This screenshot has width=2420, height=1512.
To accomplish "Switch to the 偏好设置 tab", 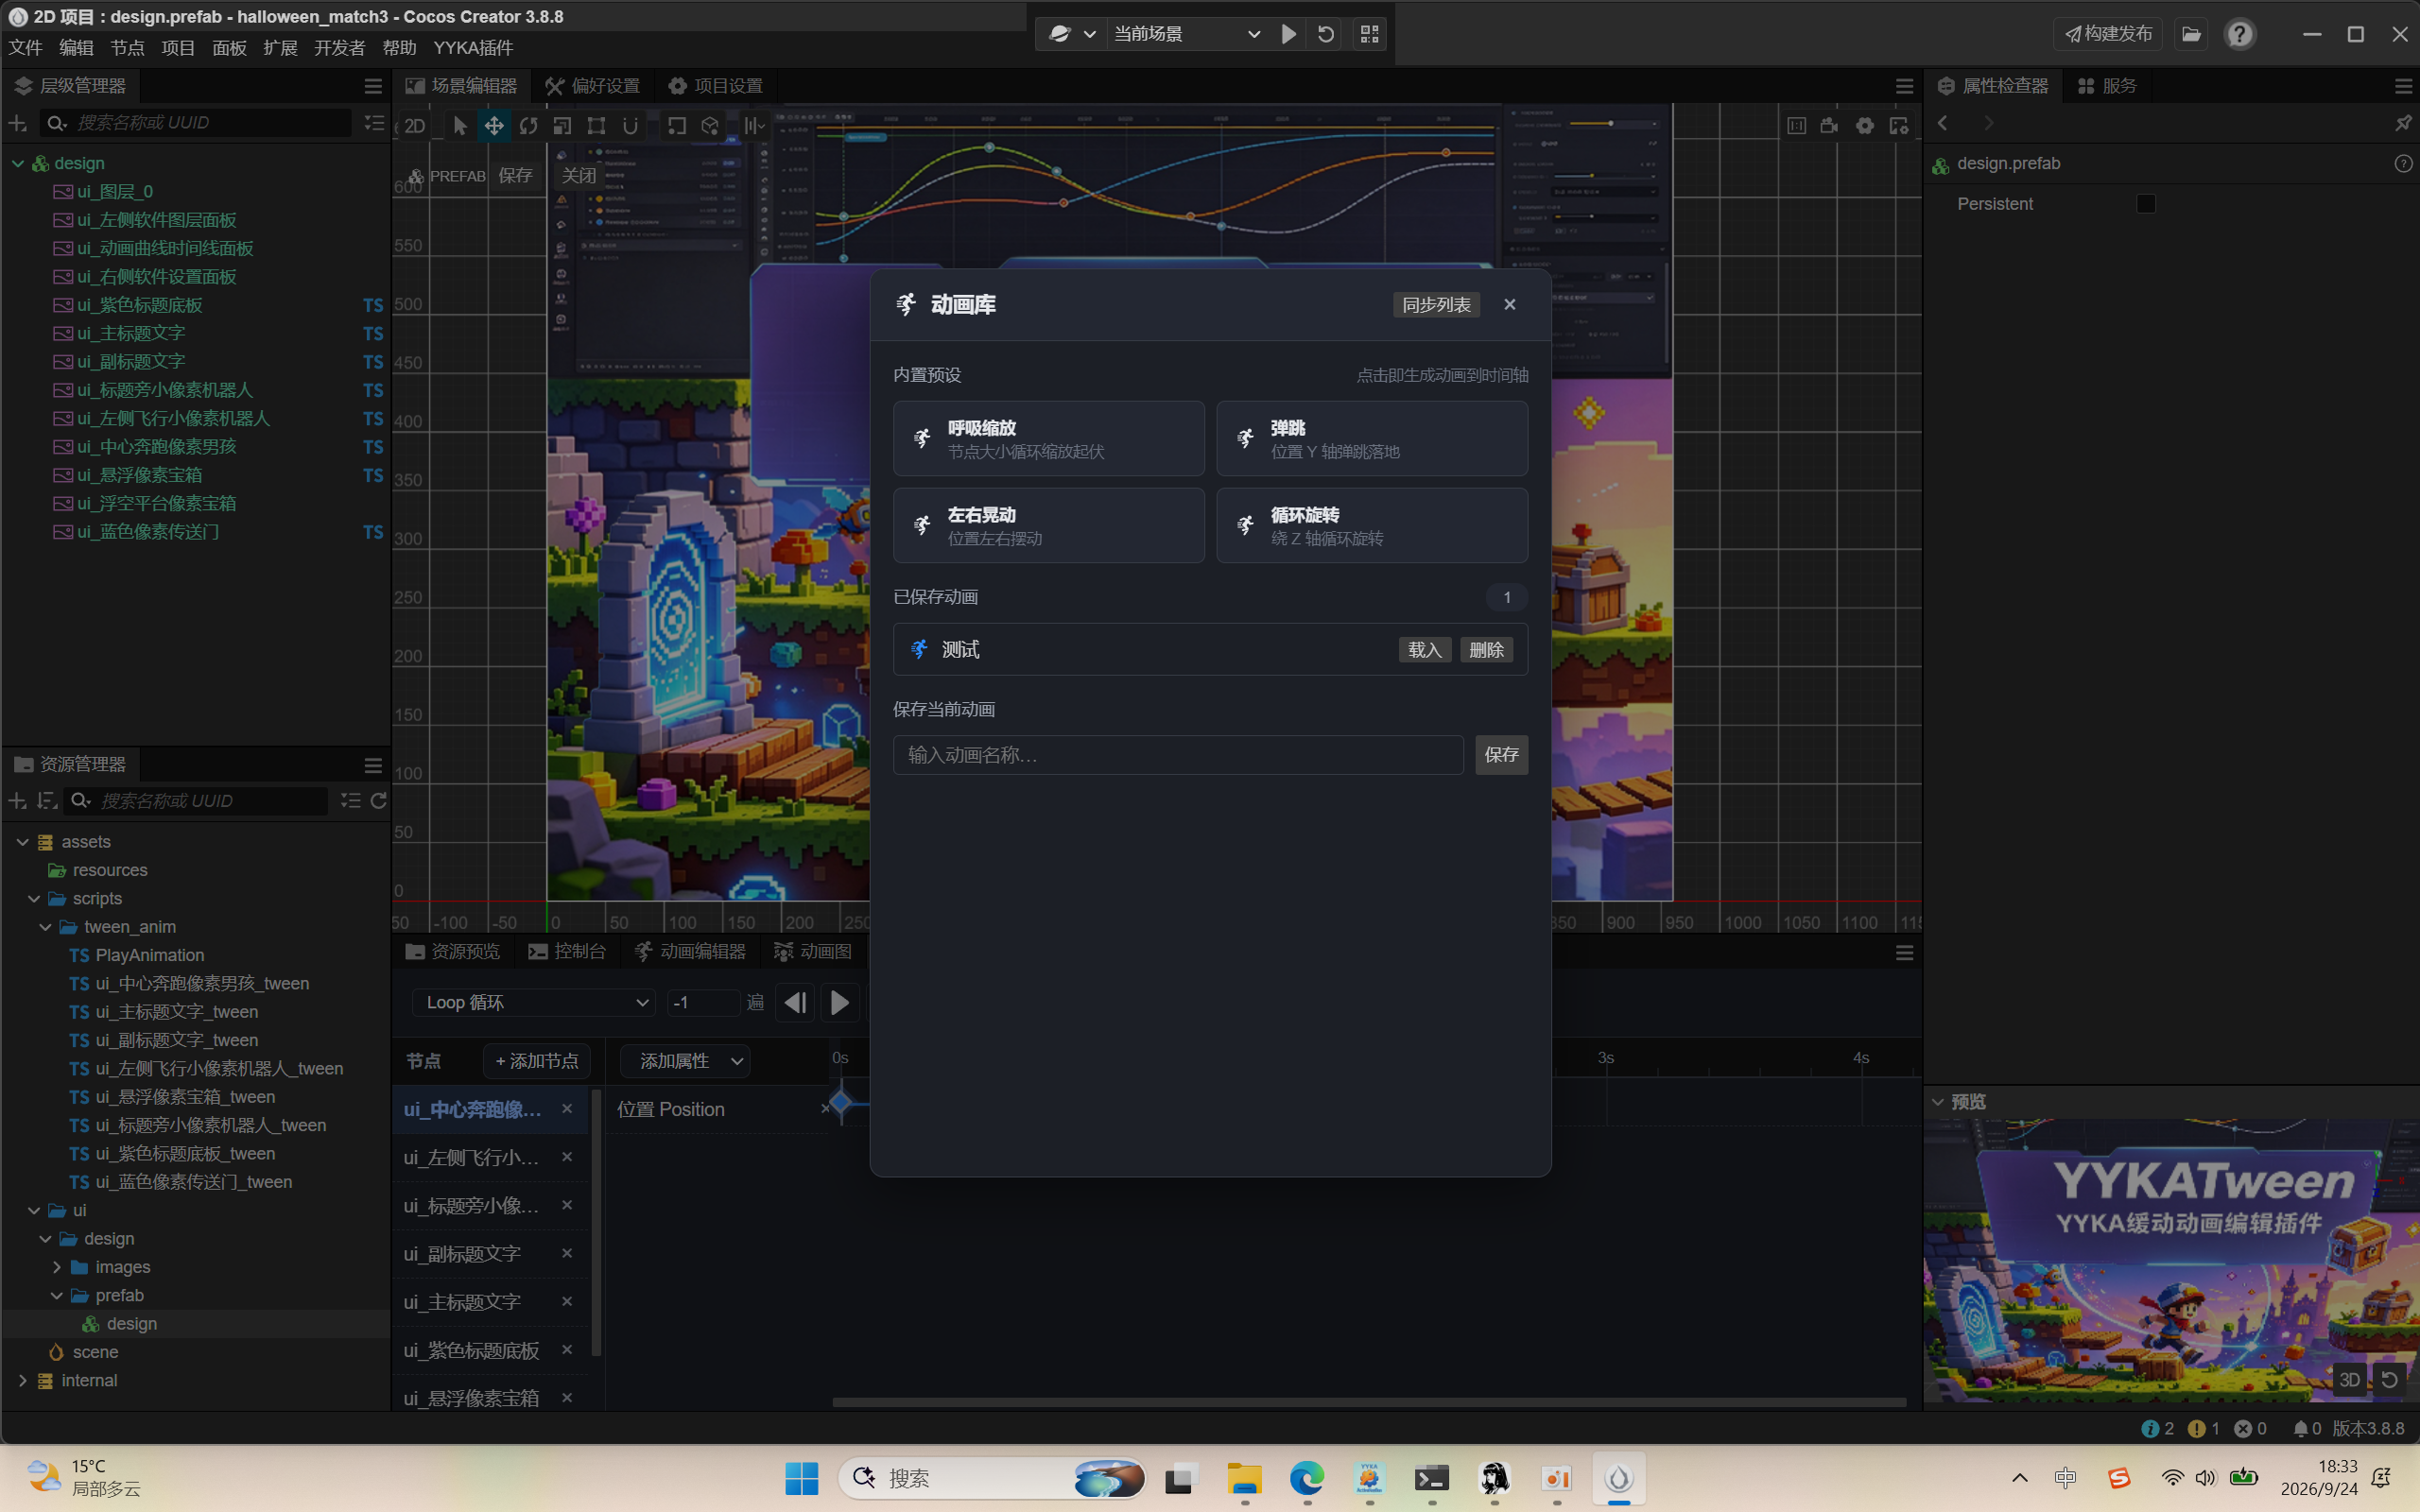I will 593,86.
